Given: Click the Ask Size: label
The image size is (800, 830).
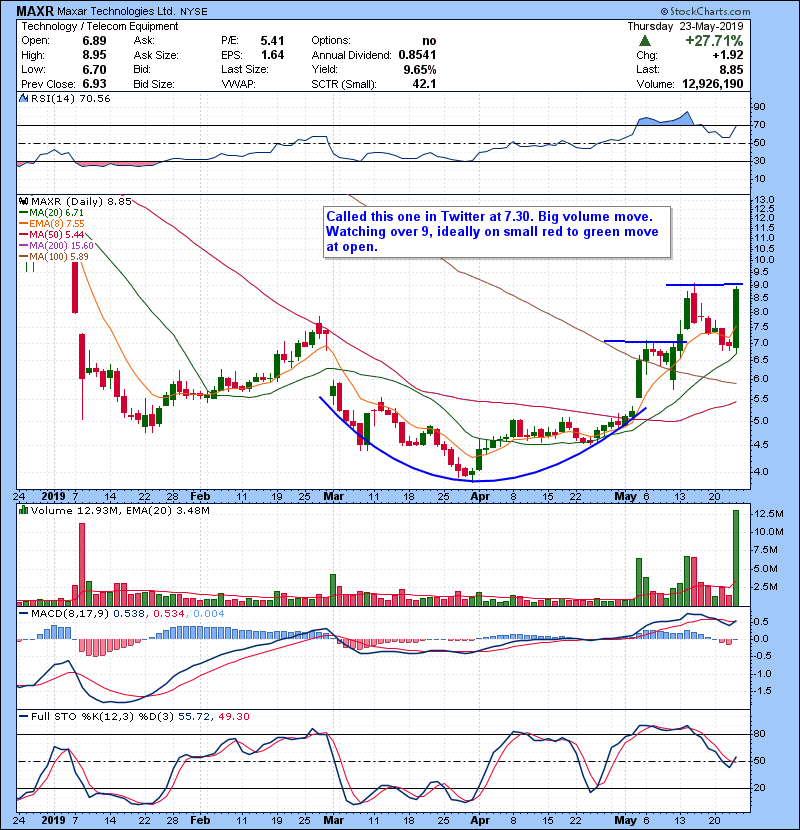Looking at the screenshot, I should click(156, 55).
